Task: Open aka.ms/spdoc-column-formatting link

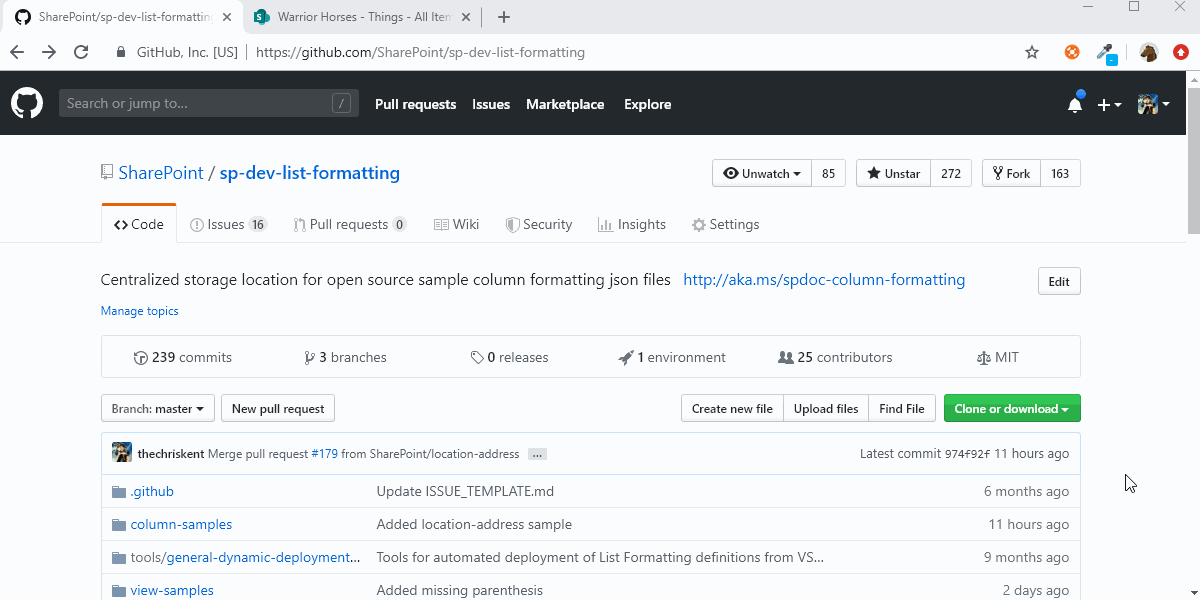Action: 824,280
